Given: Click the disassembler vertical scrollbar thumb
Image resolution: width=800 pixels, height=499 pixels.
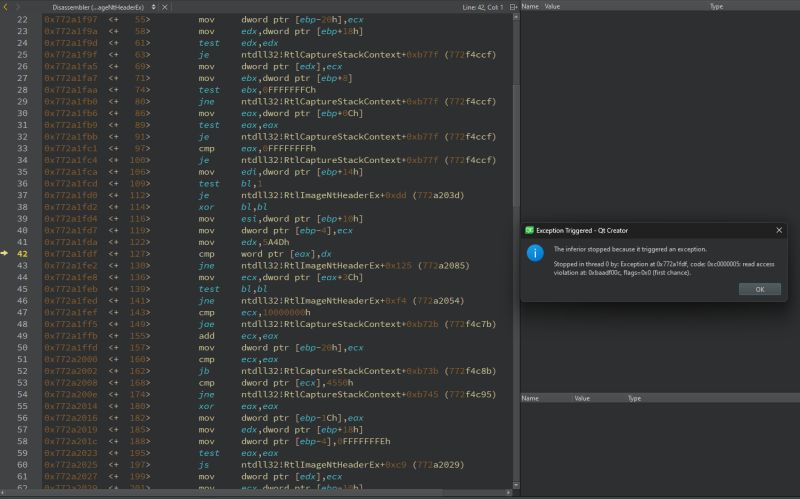Looking at the screenshot, I should click(516, 145).
